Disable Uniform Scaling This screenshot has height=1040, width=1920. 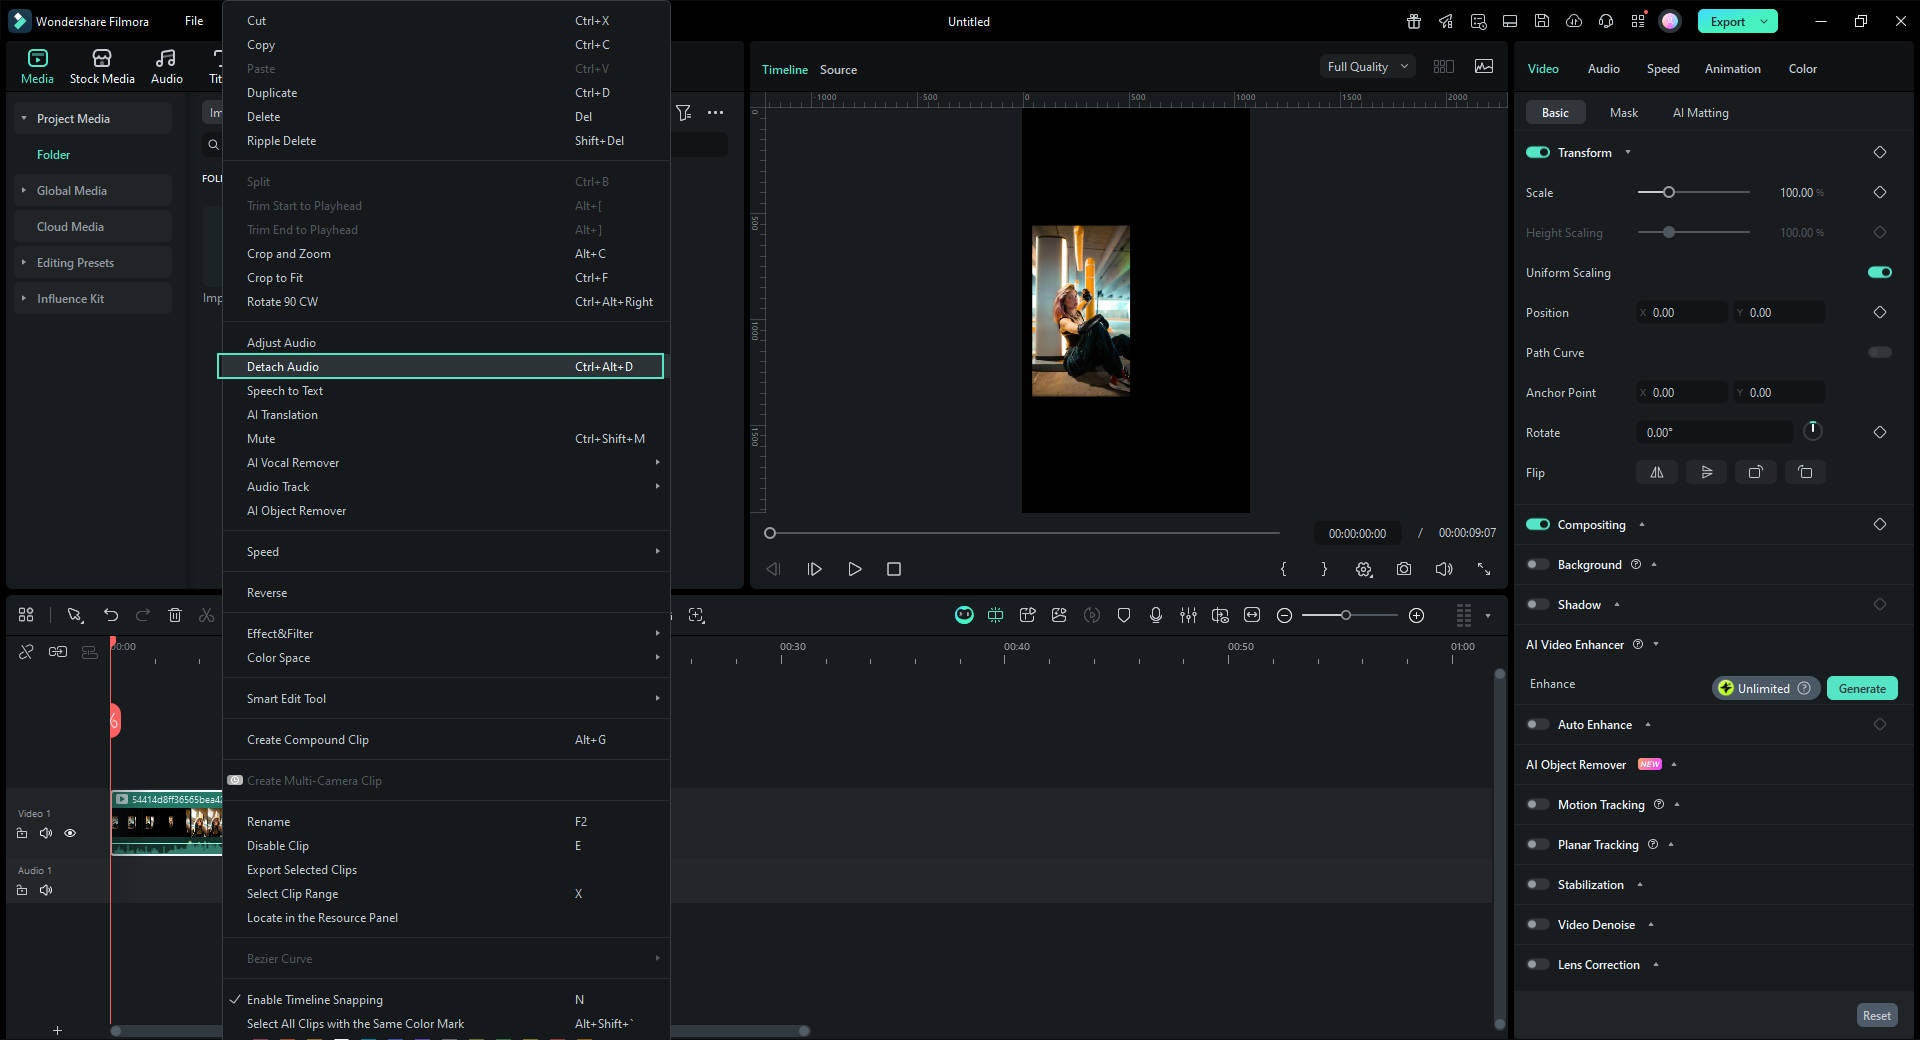pos(1878,272)
